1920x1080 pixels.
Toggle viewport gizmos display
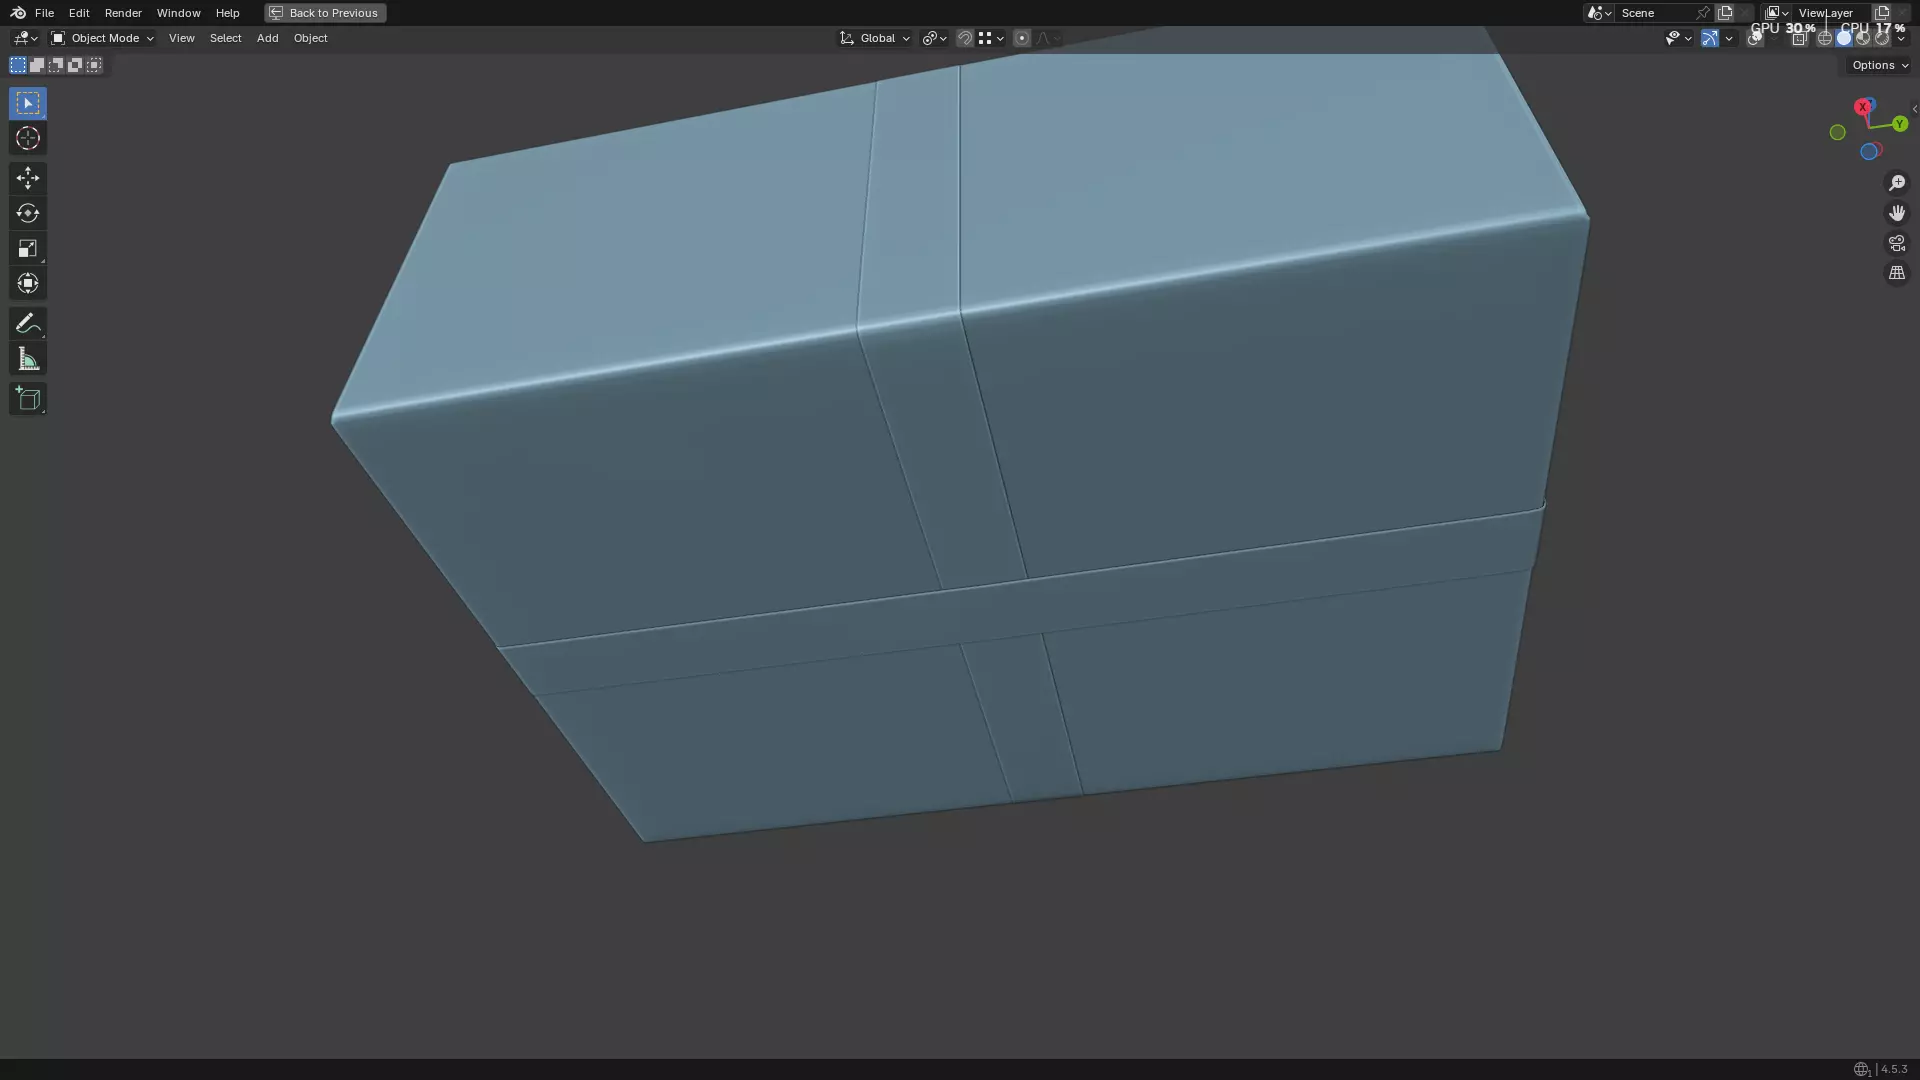tap(1710, 38)
